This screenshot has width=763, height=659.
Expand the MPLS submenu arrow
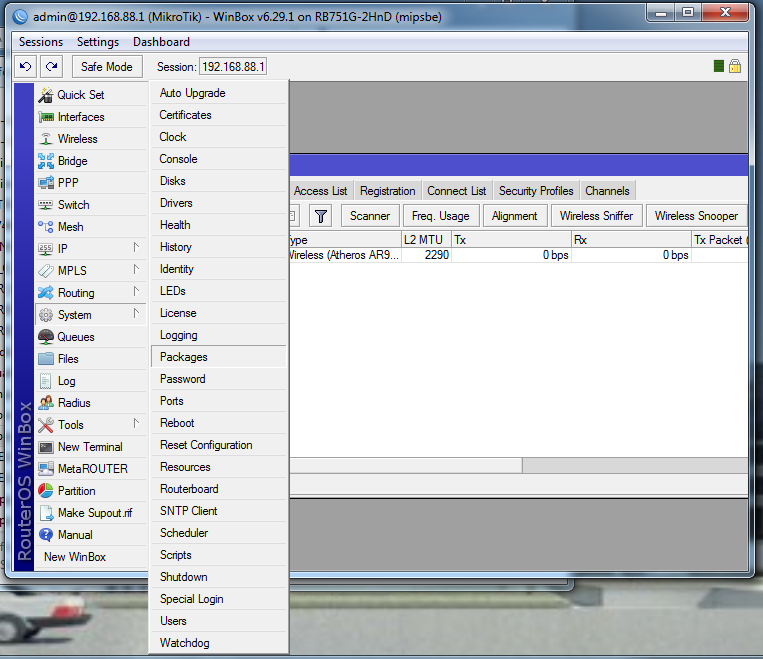(136, 270)
